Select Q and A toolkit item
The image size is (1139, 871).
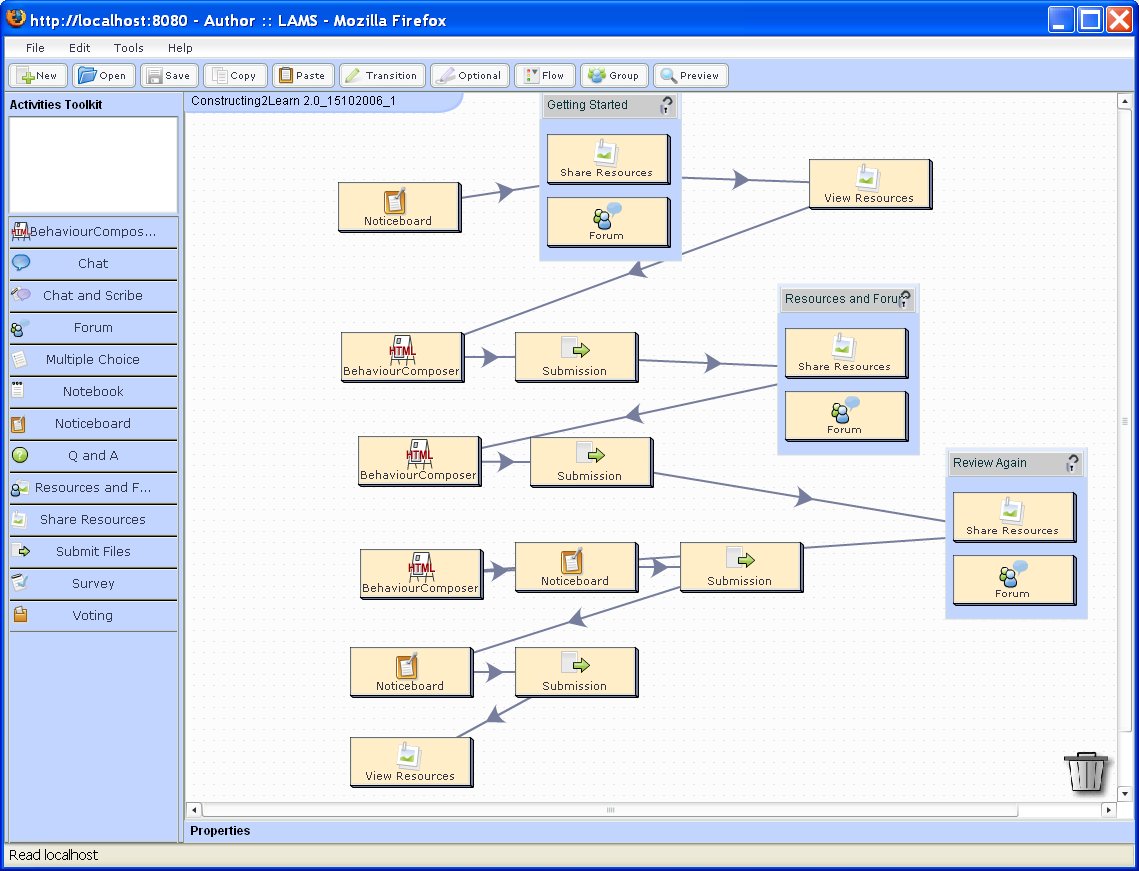tap(92, 456)
